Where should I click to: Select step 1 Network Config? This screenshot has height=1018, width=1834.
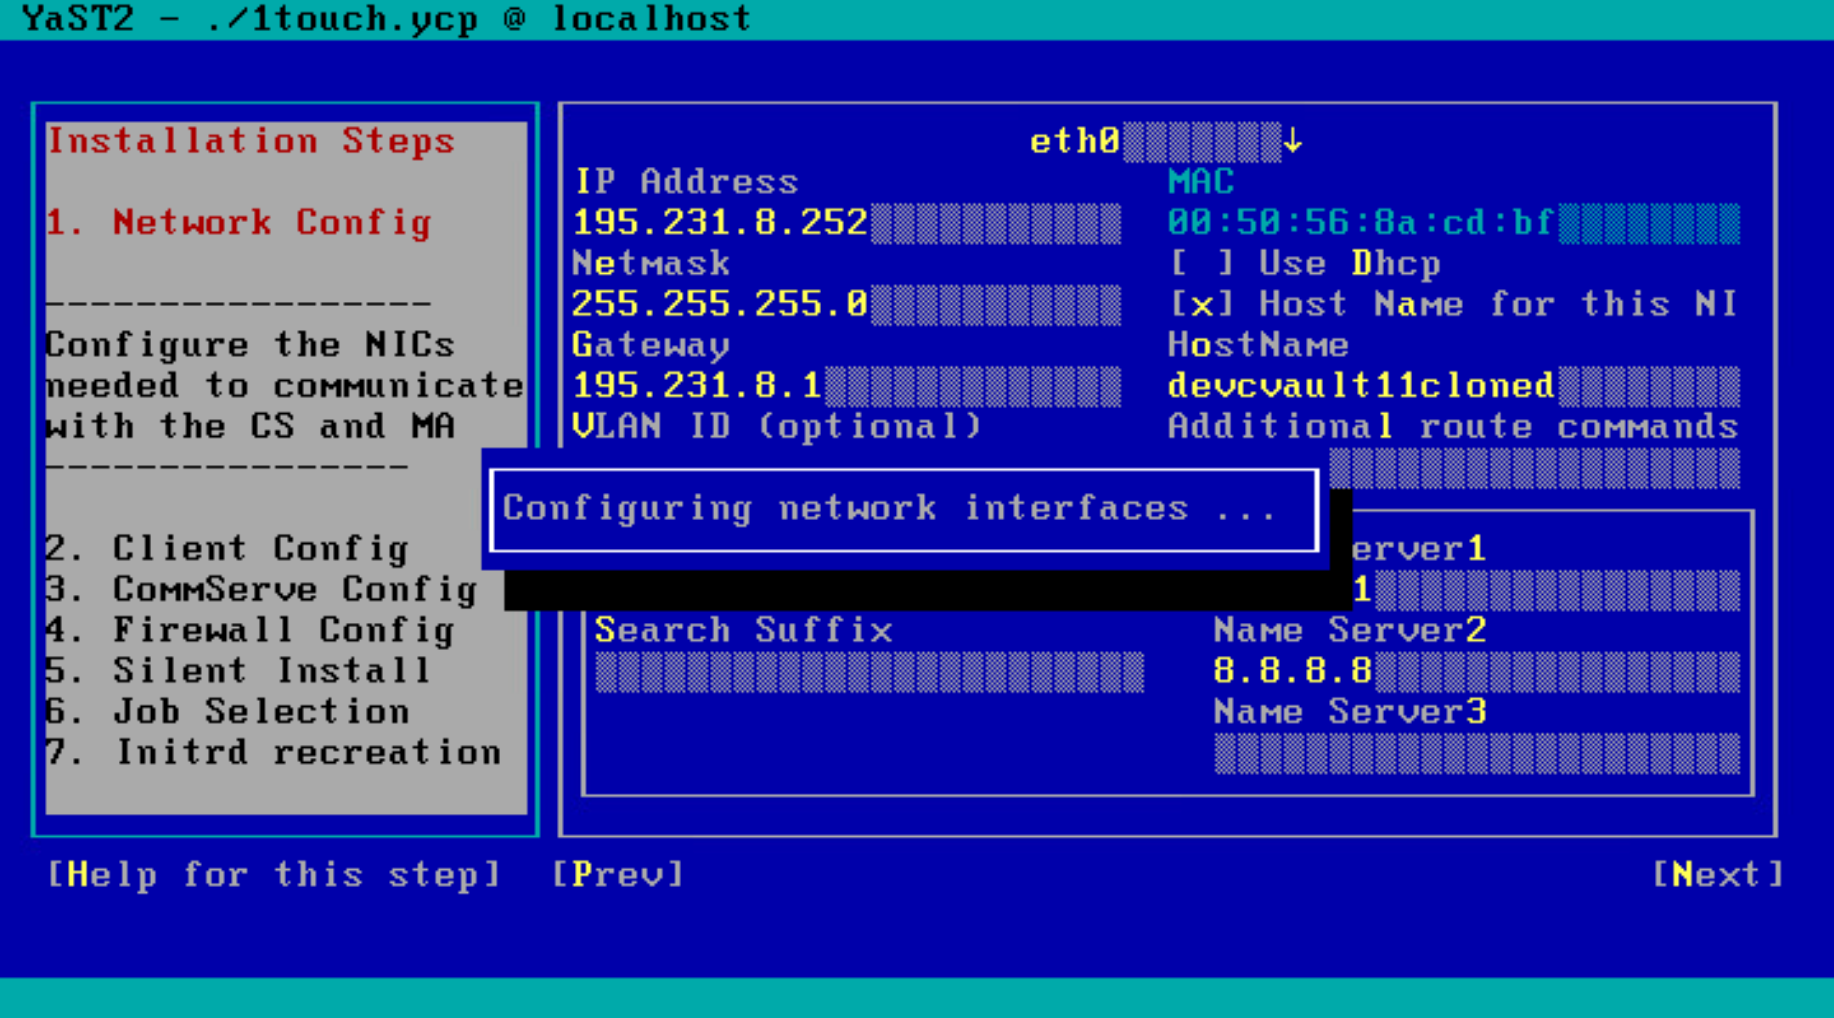coord(239,222)
